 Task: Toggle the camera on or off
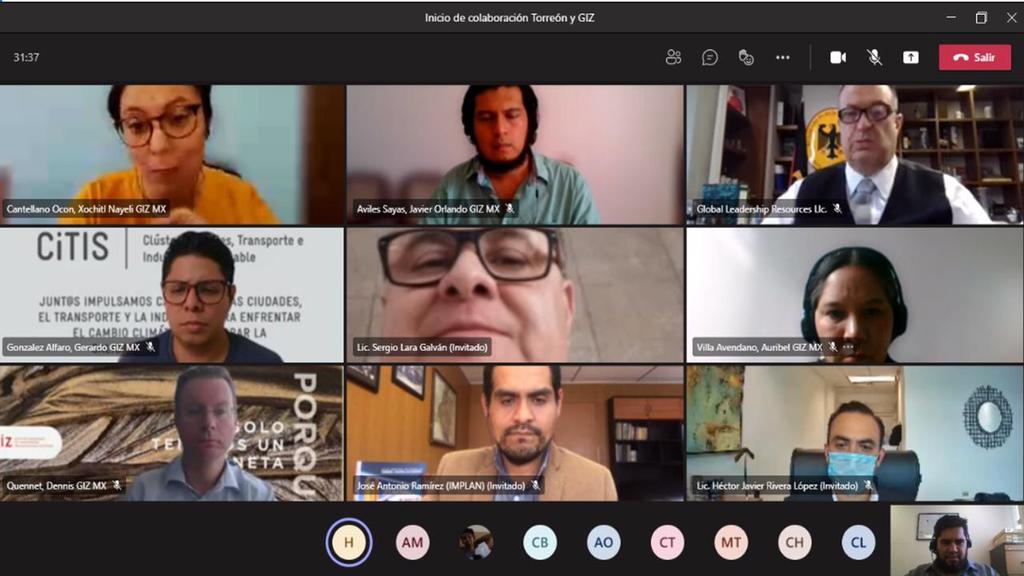(838, 57)
